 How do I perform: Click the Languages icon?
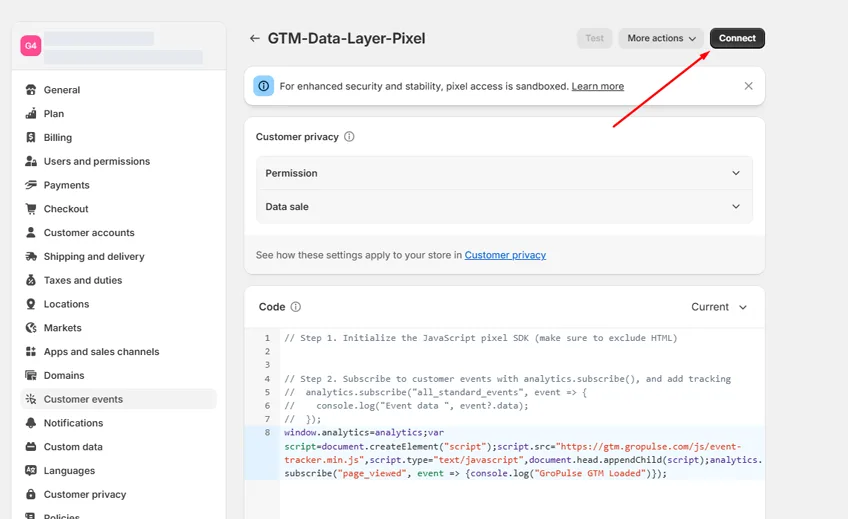tap(31, 470)
